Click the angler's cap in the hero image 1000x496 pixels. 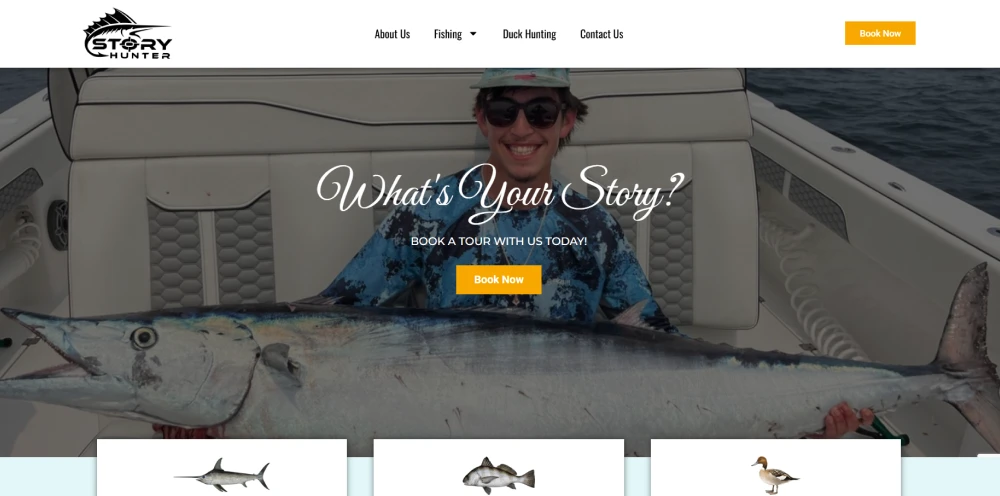coord(520,78)
